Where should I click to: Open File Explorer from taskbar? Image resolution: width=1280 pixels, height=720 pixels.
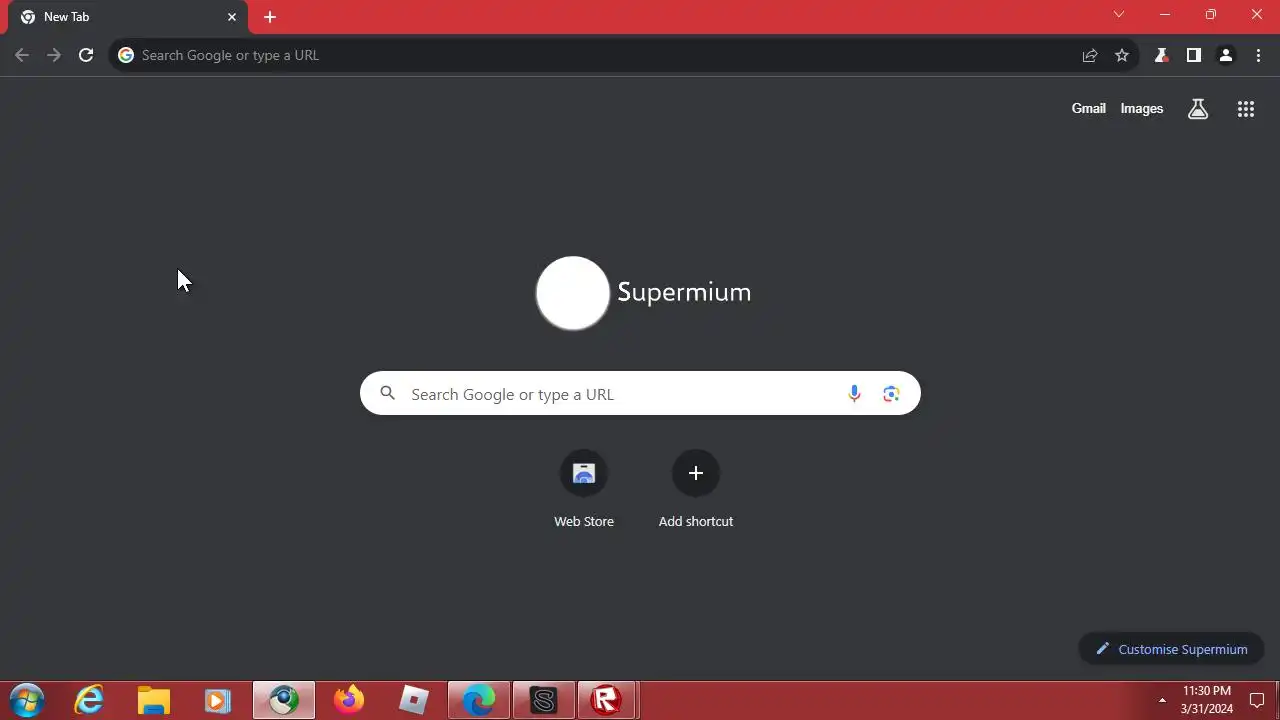point(154,700)
